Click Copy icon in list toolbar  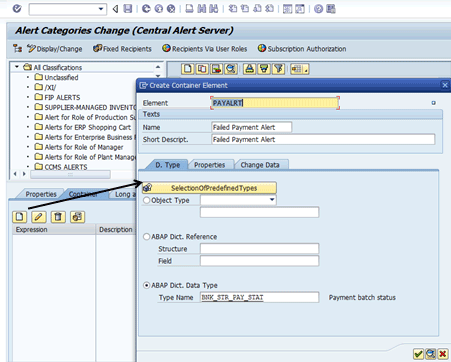(x=202, y=69)
